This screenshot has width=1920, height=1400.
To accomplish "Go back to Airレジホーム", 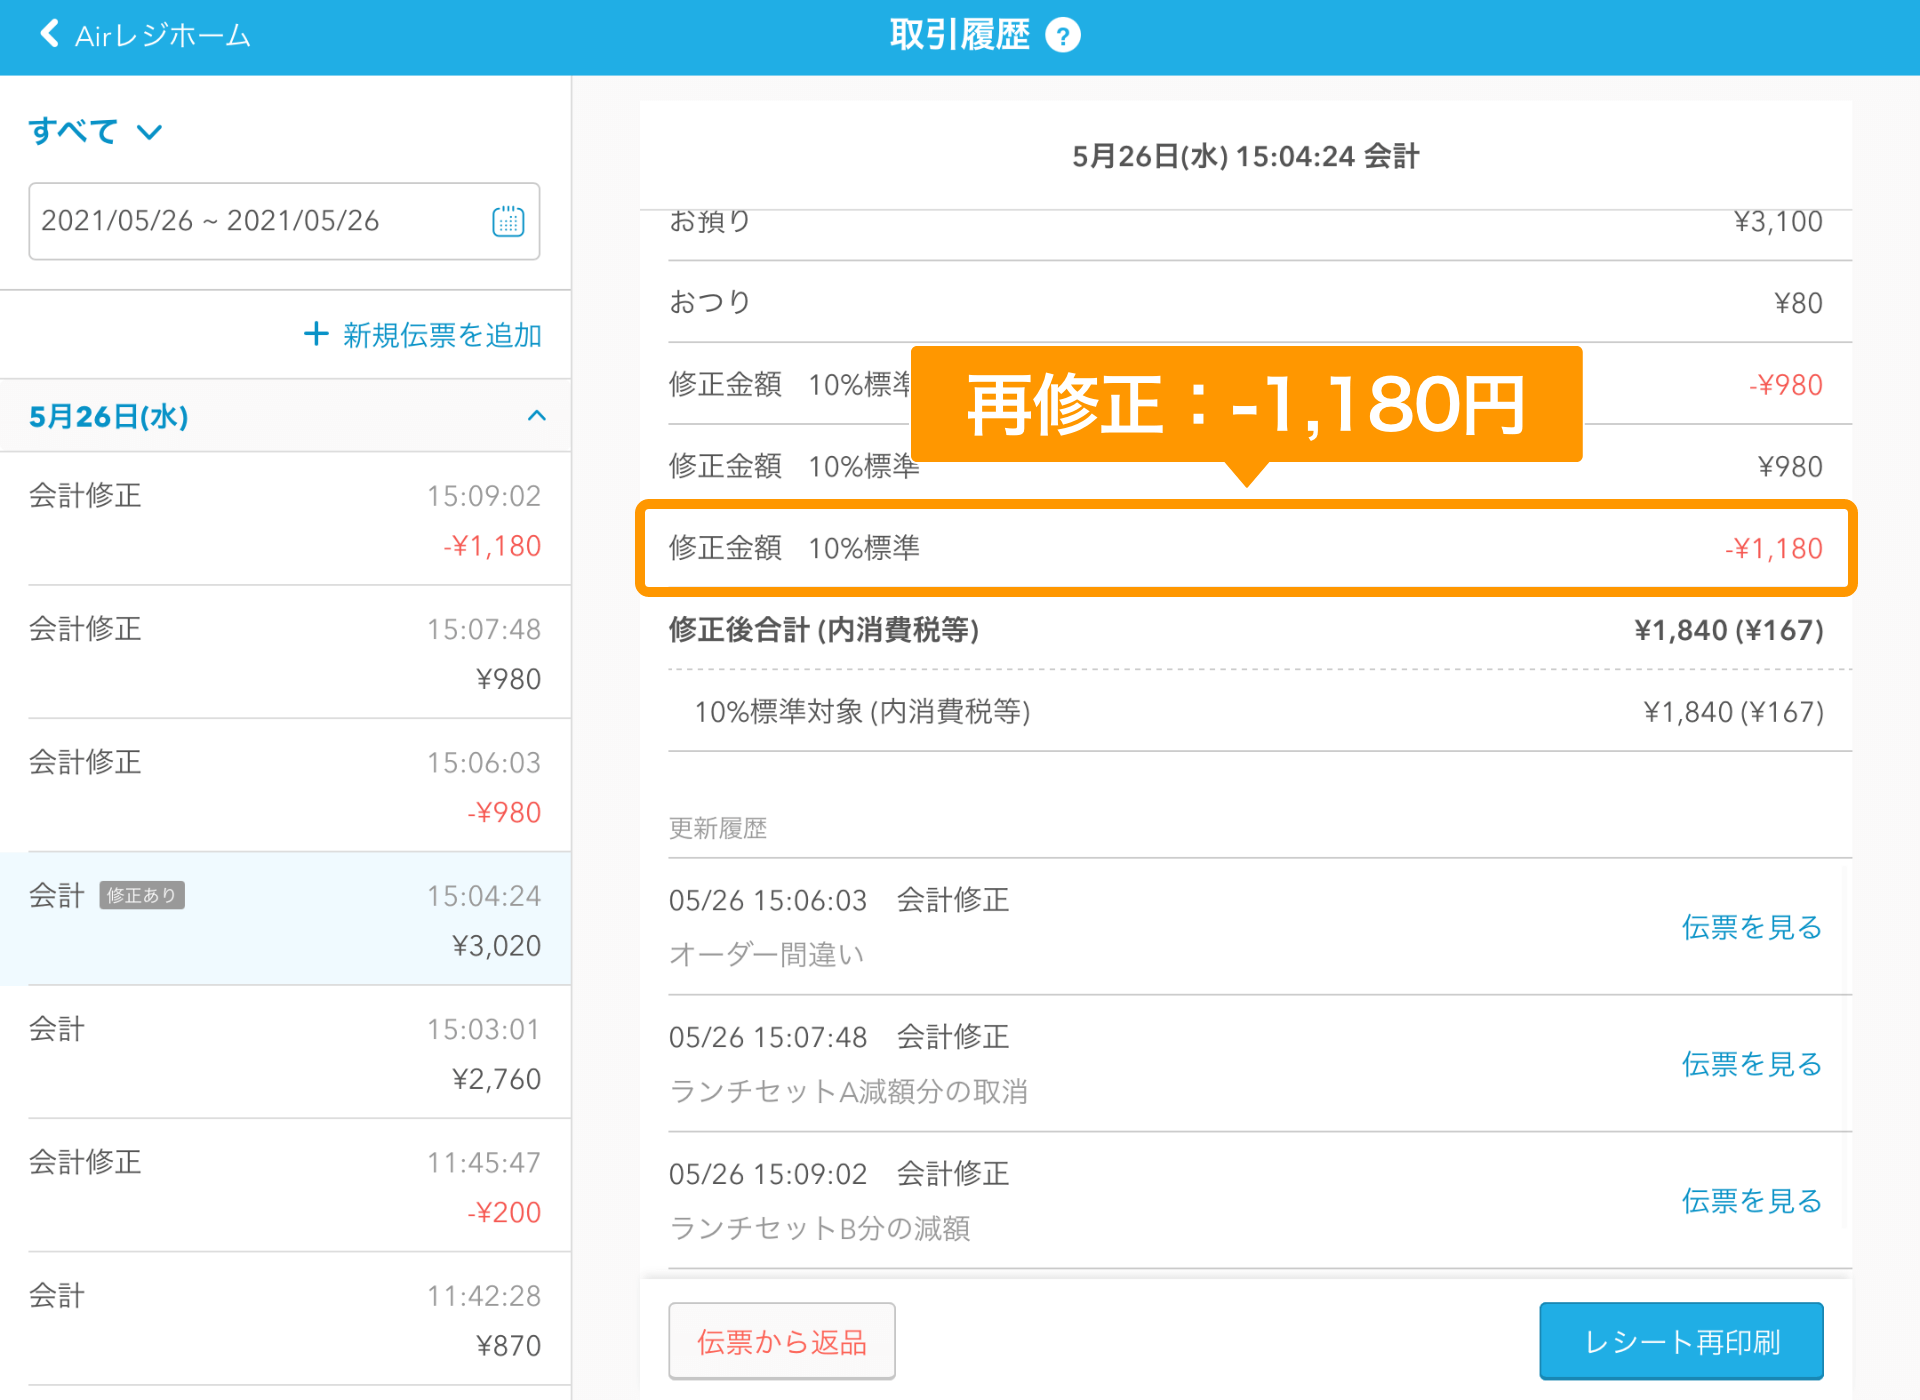I will click(x=145, y=36).
